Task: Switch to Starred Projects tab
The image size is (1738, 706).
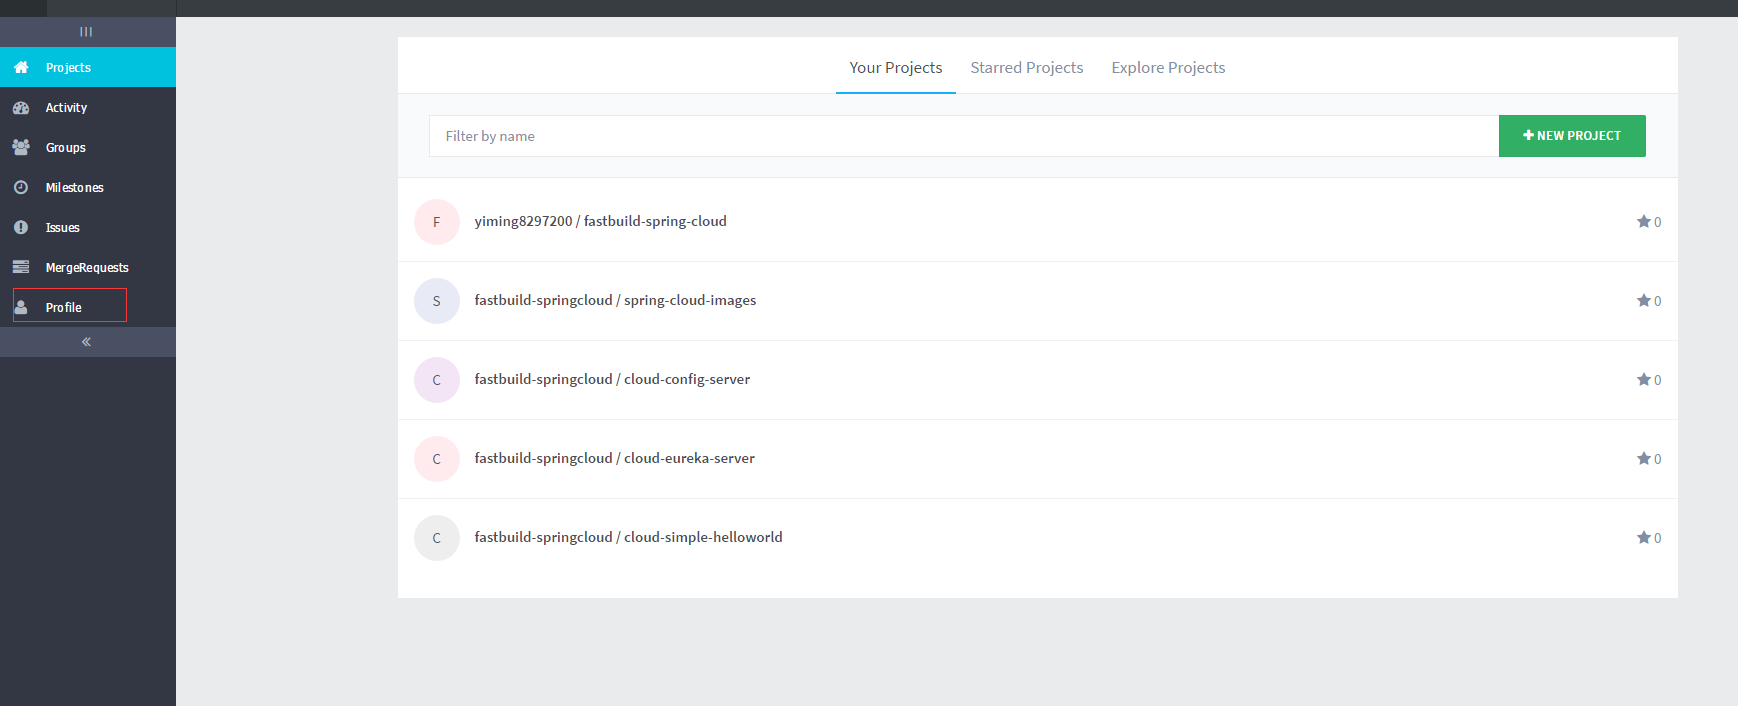Action: [x=1026, y=67]
